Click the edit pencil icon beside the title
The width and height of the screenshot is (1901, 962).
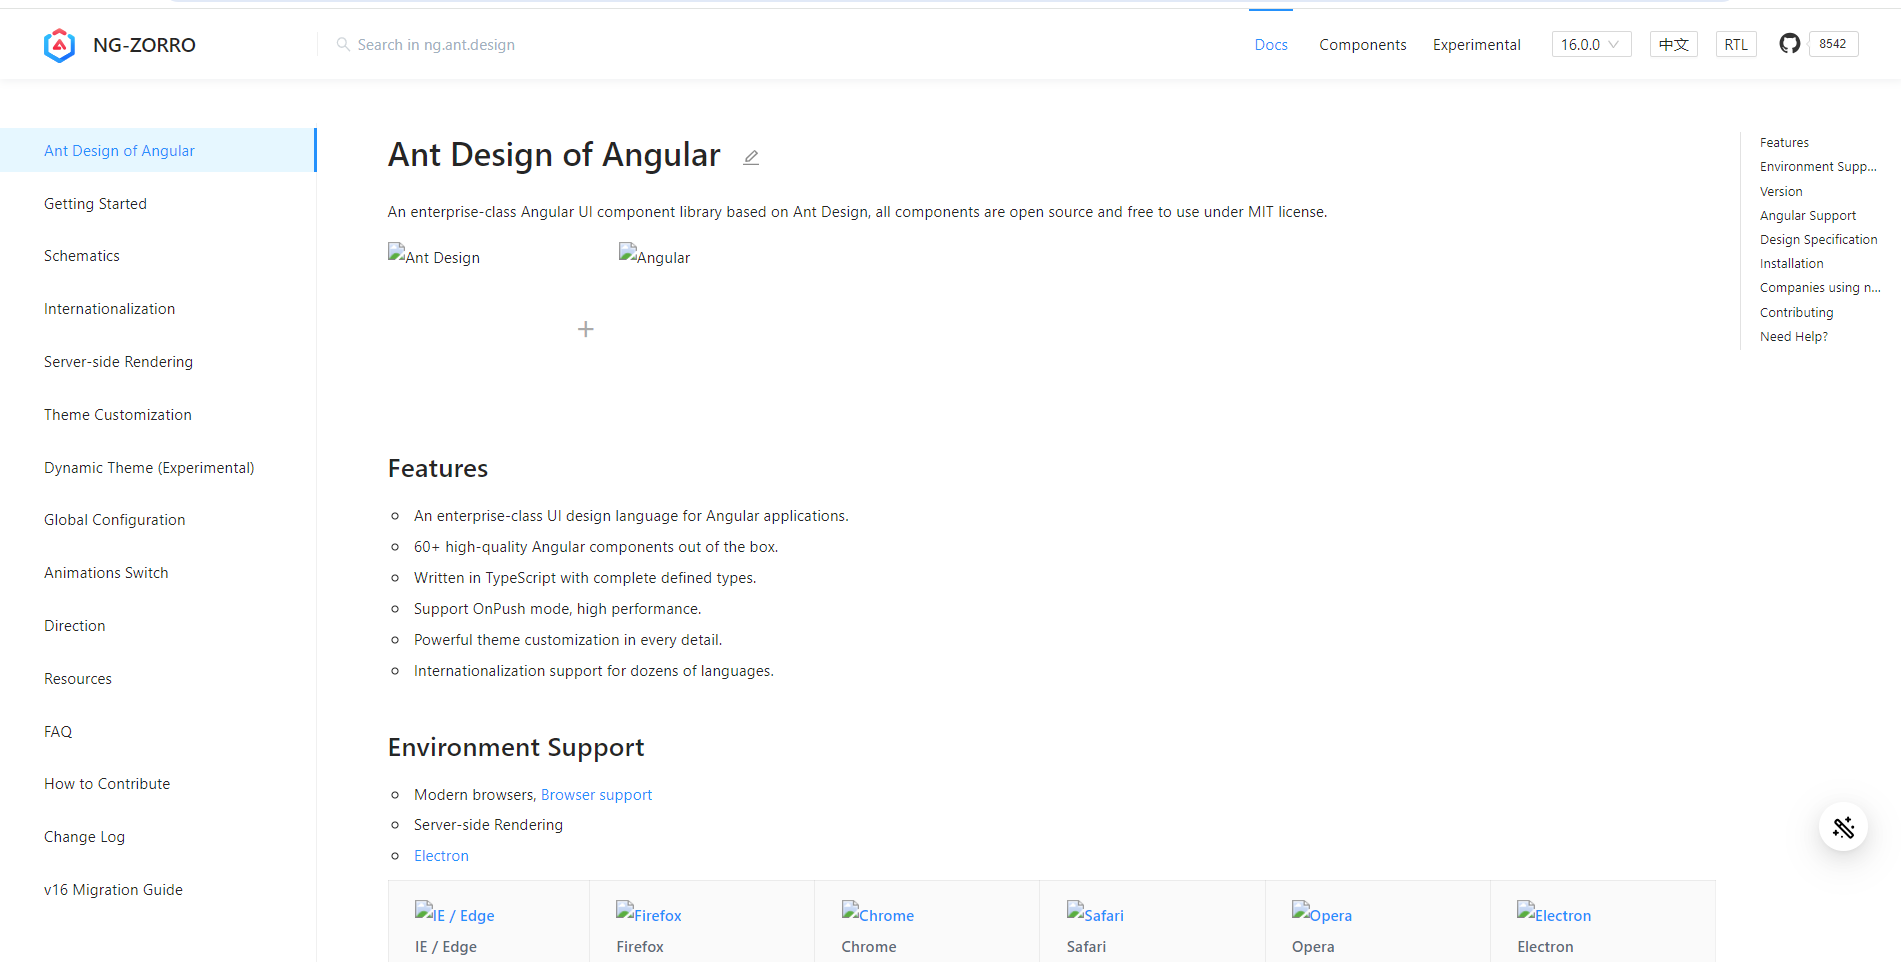point(751,157)
